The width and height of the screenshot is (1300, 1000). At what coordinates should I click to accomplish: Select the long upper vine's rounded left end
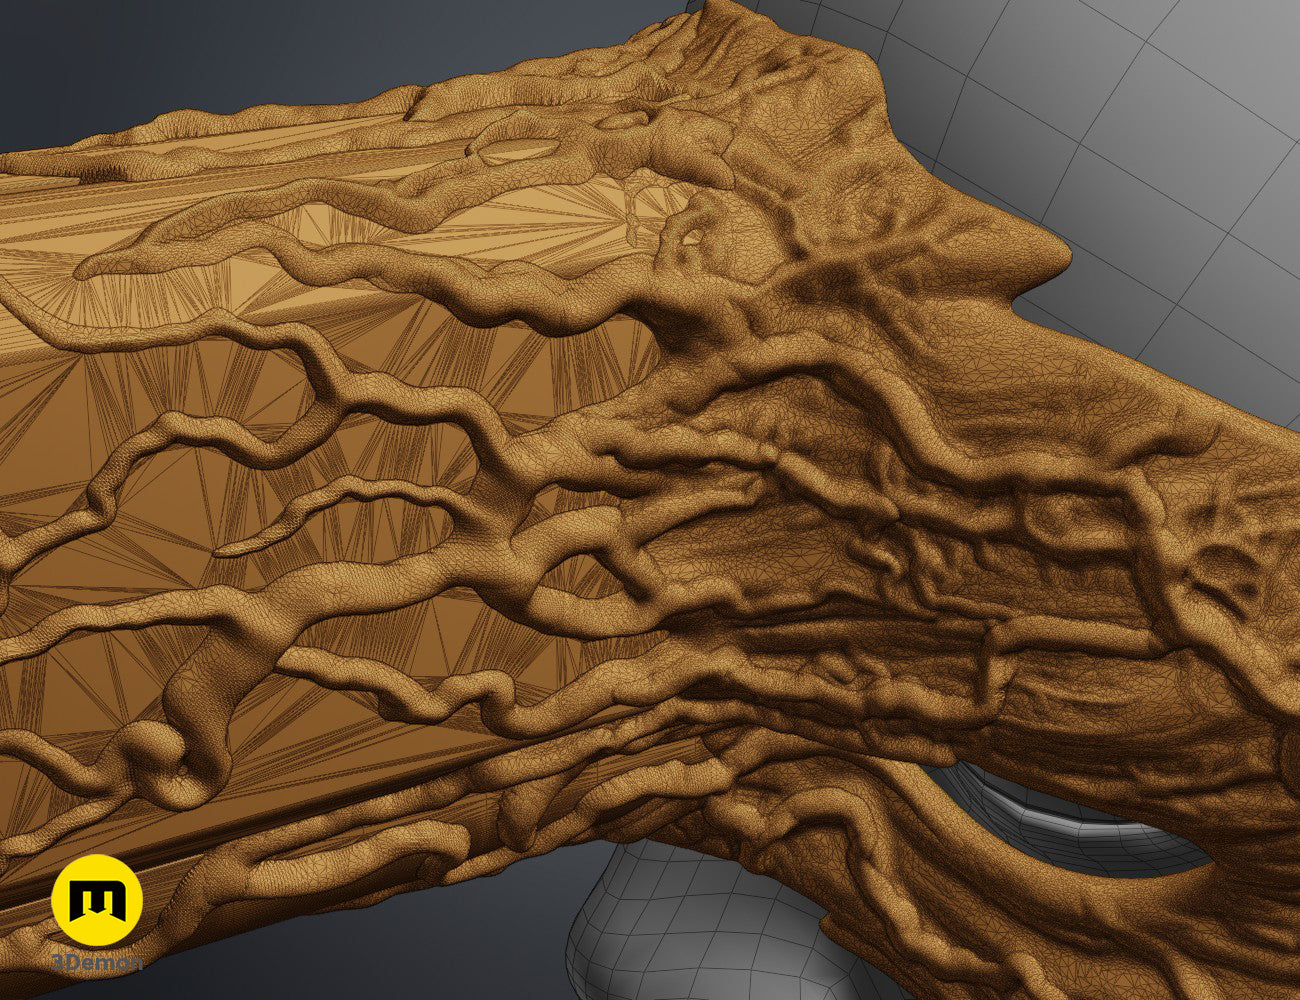tap(95, 267)
